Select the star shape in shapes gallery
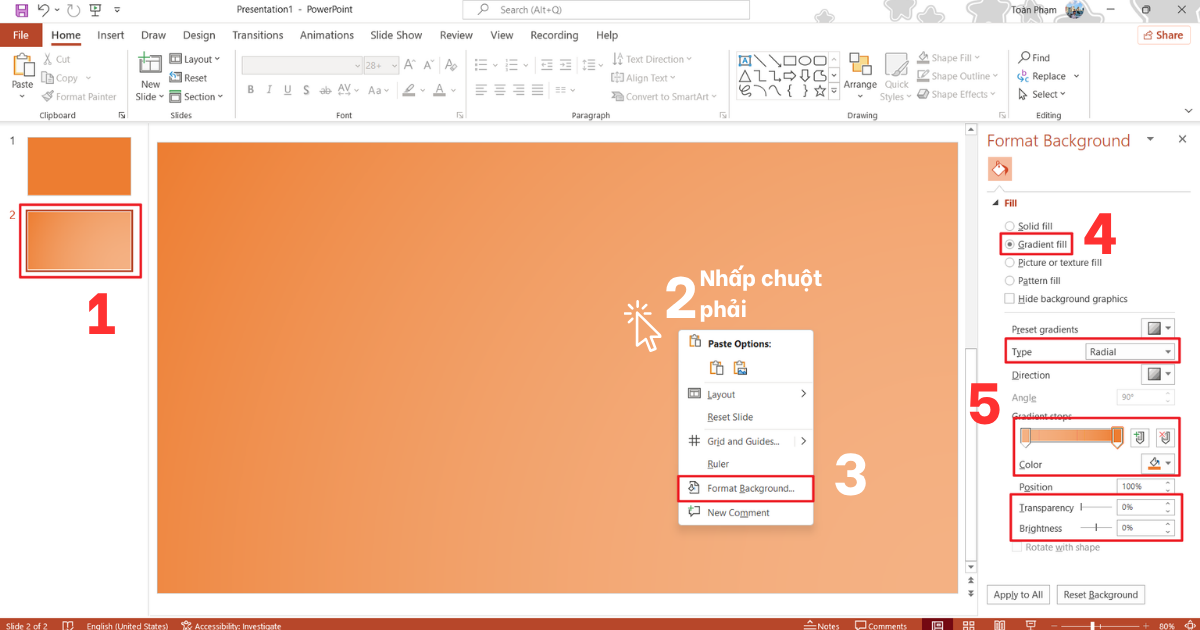 coord(819,90)
